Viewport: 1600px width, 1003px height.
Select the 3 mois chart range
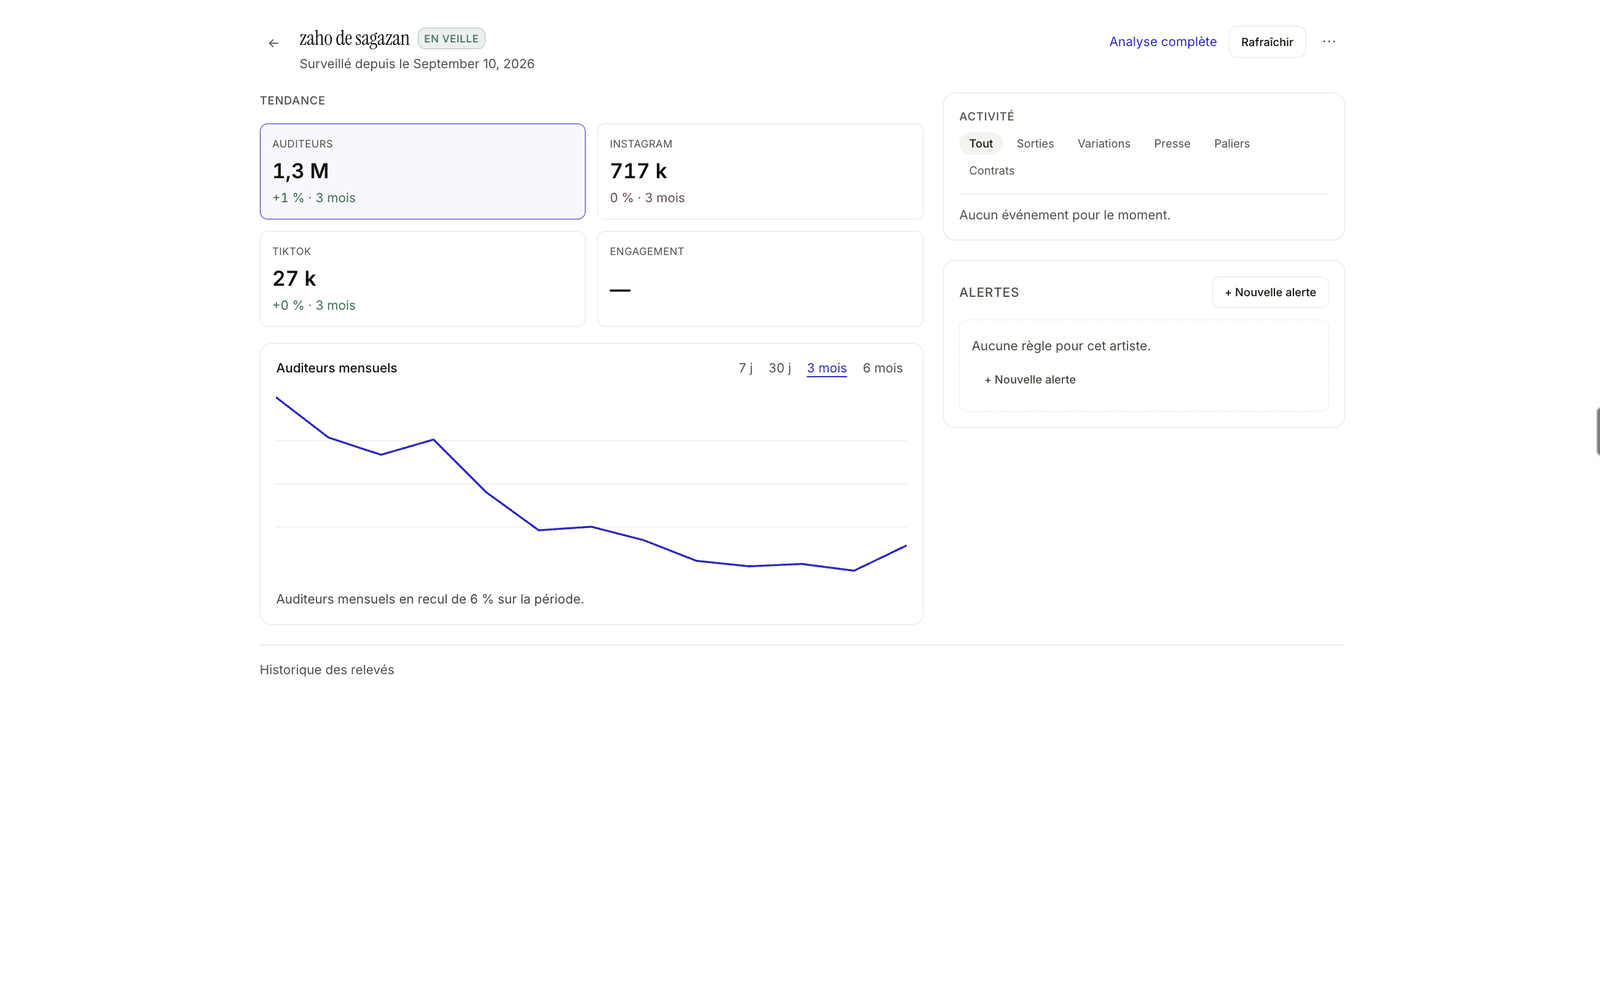(827, 368)
